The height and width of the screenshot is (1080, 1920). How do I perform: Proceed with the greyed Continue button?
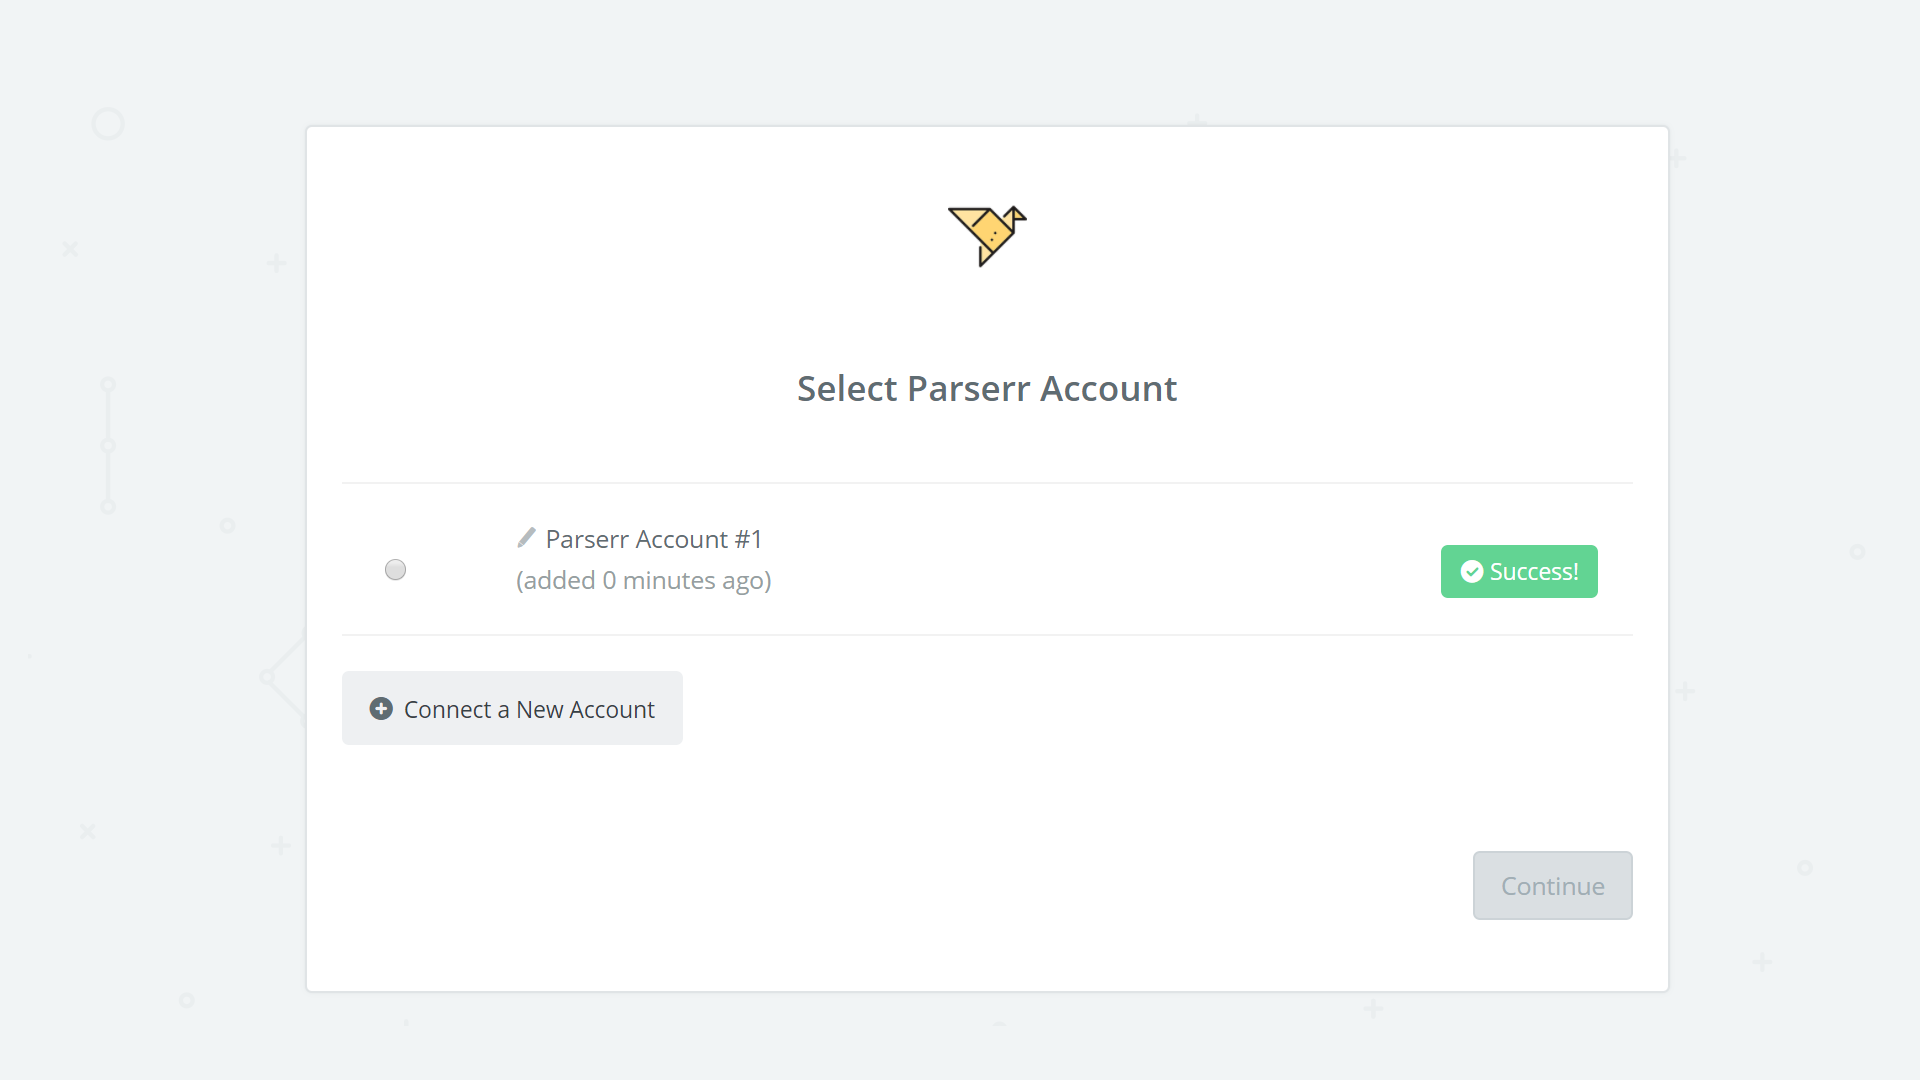1552,885
